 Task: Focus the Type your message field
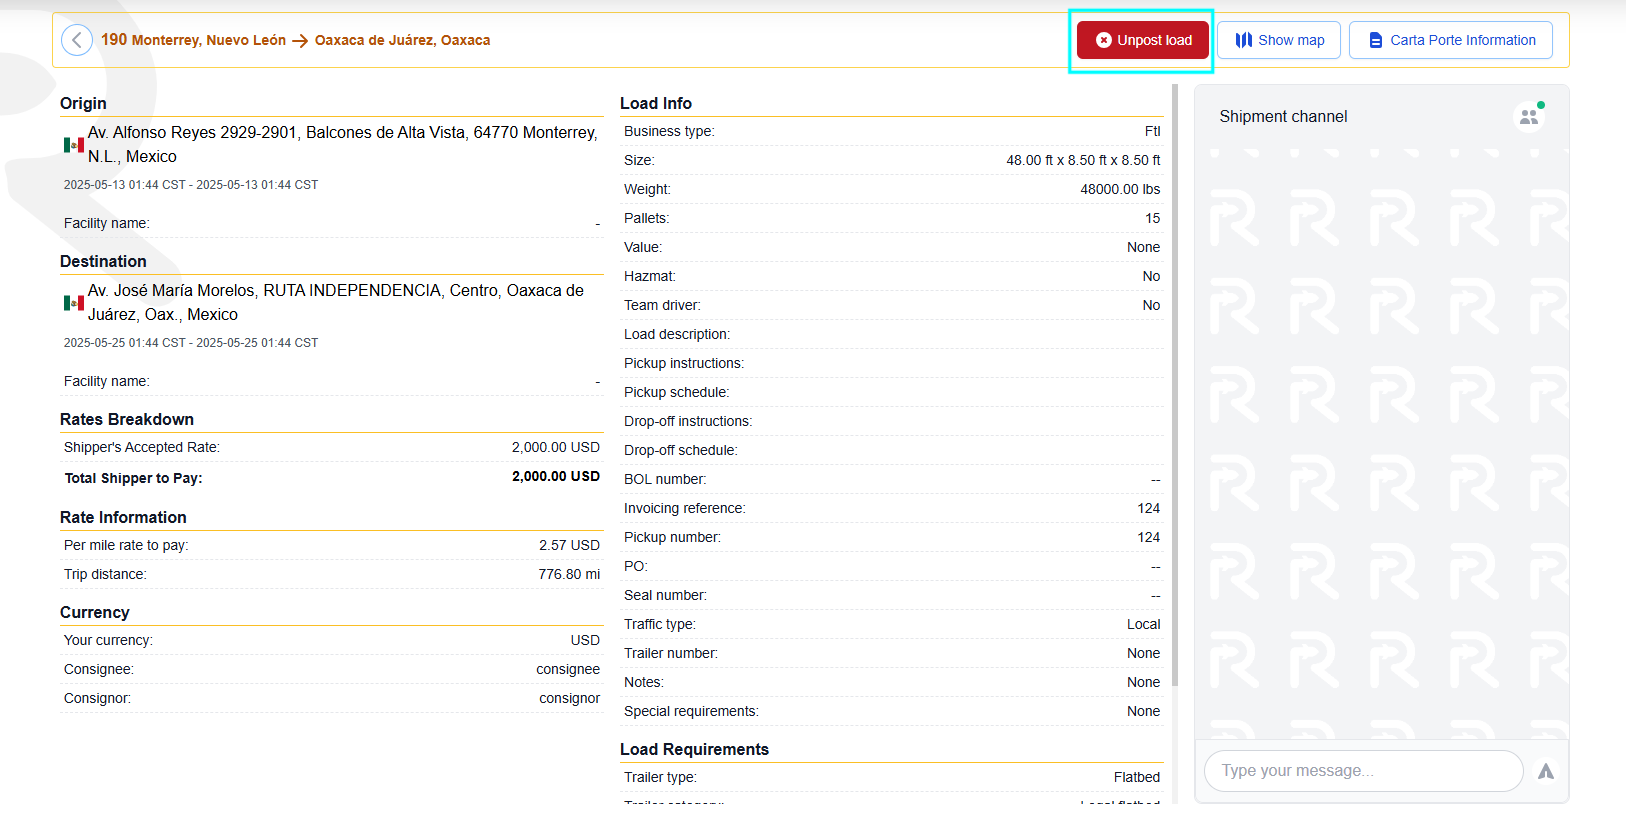[x=1364, y=771]
